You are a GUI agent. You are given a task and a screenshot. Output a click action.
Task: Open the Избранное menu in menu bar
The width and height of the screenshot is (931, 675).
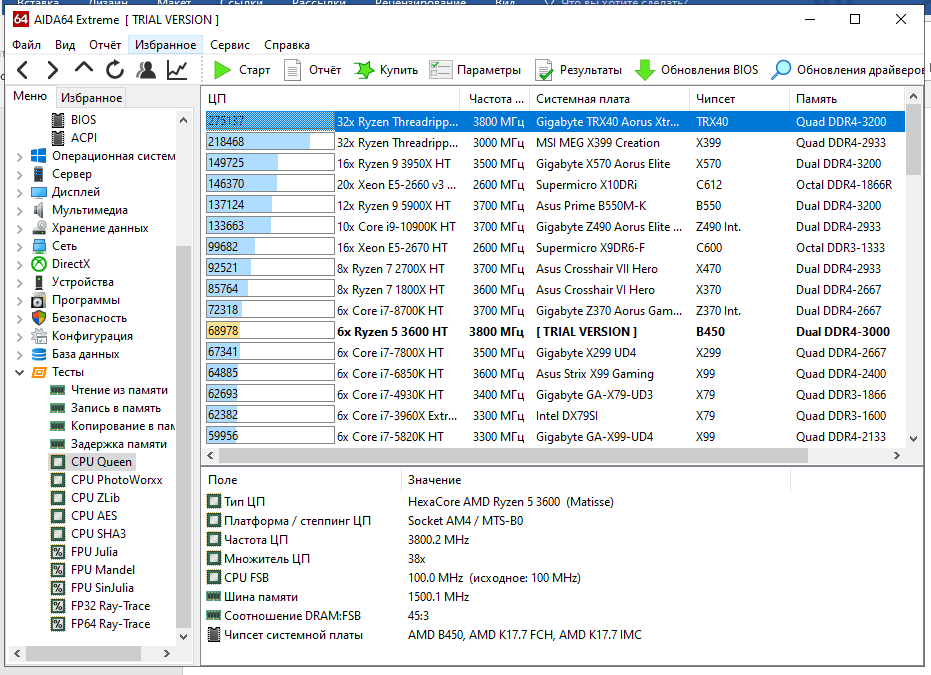[x=165, y=45]
